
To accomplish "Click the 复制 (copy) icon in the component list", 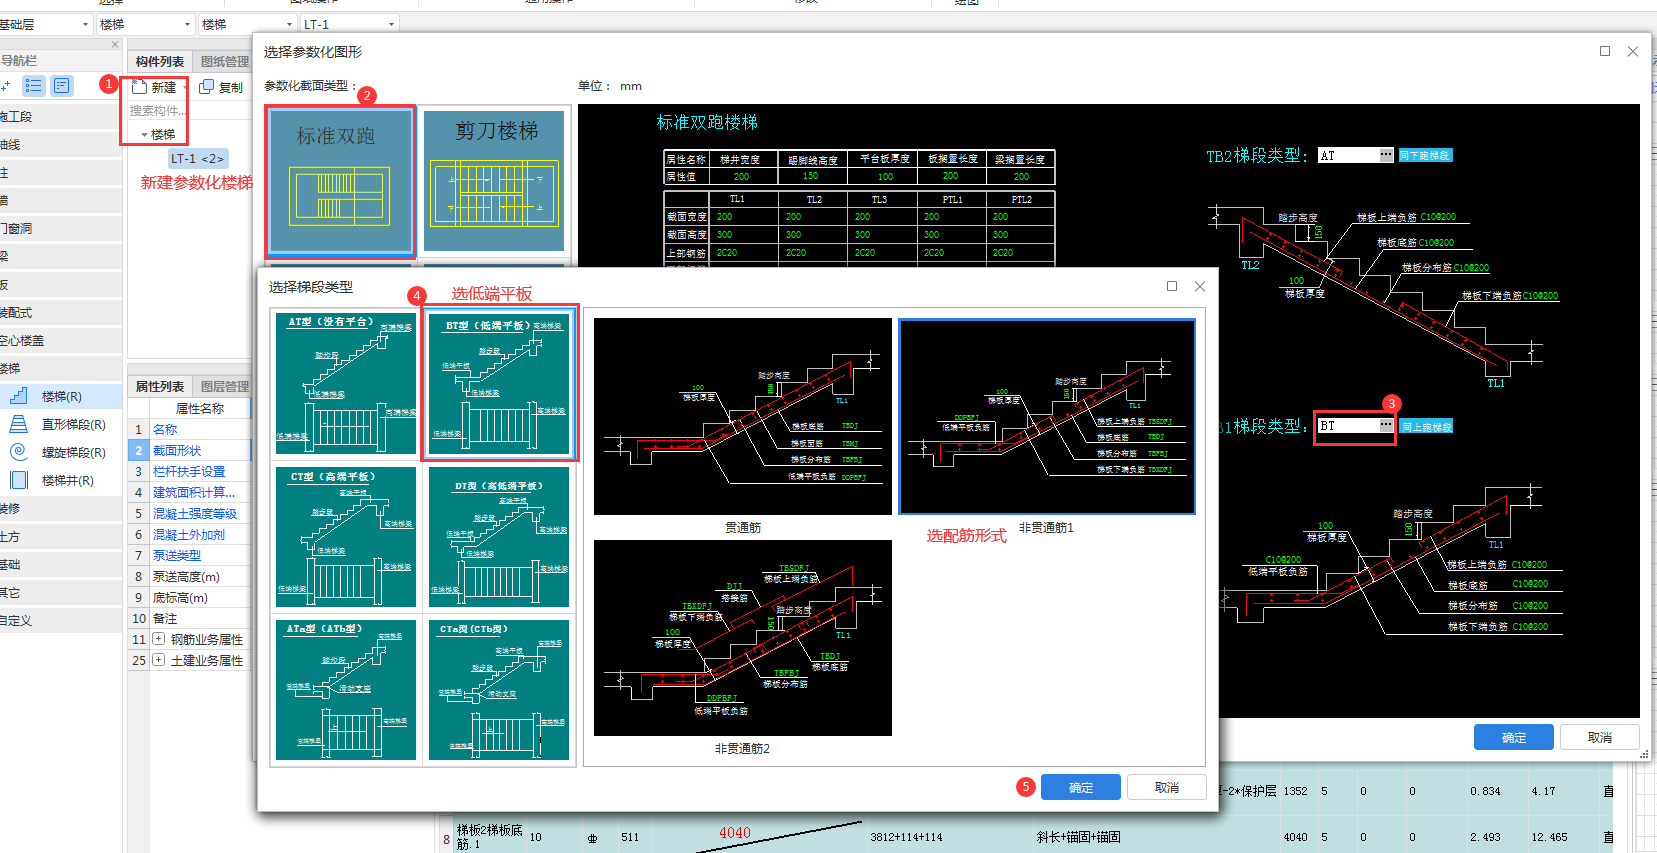I will point(206,87).
